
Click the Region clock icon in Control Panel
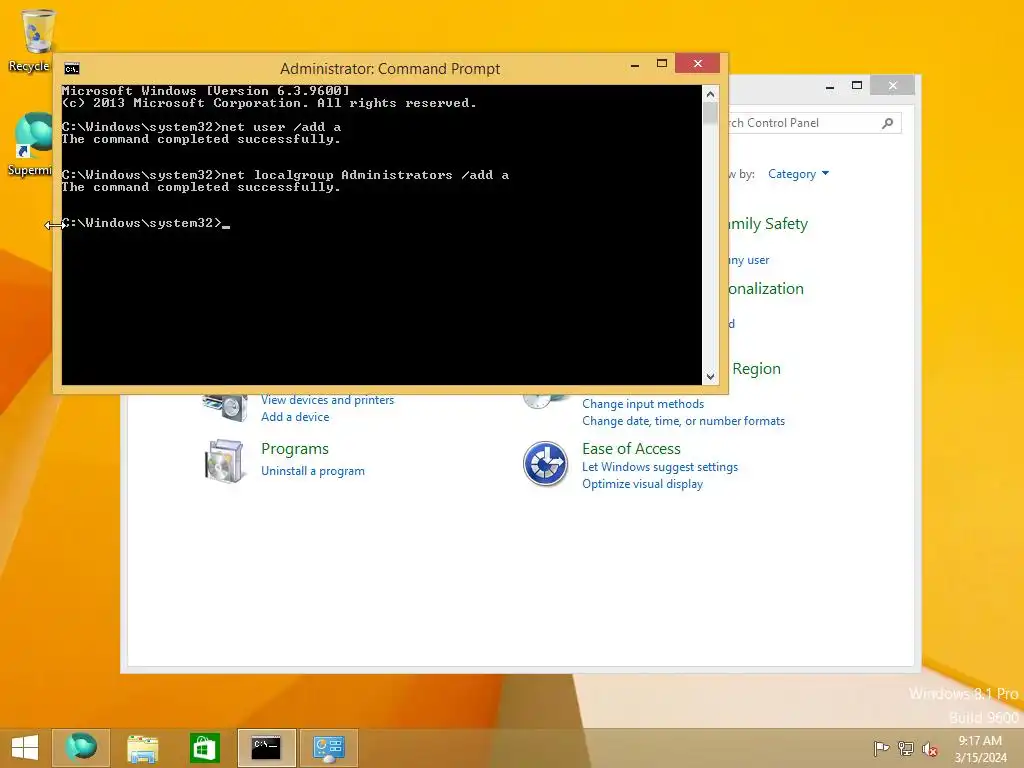point(544,401)
